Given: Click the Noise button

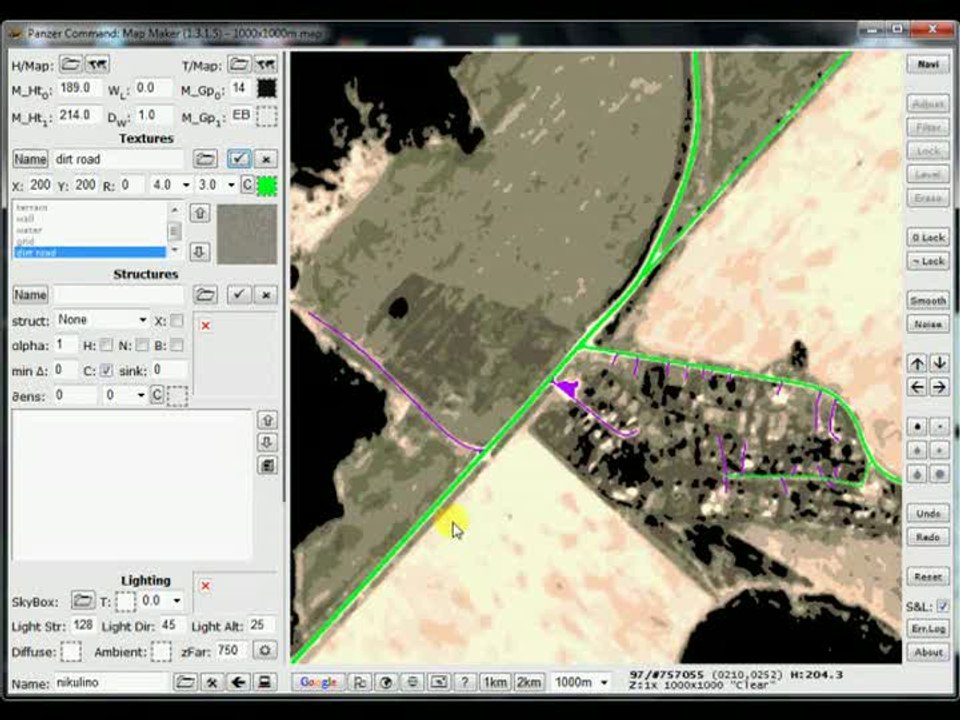Looking at the screenshot, I should coord(928,324).
